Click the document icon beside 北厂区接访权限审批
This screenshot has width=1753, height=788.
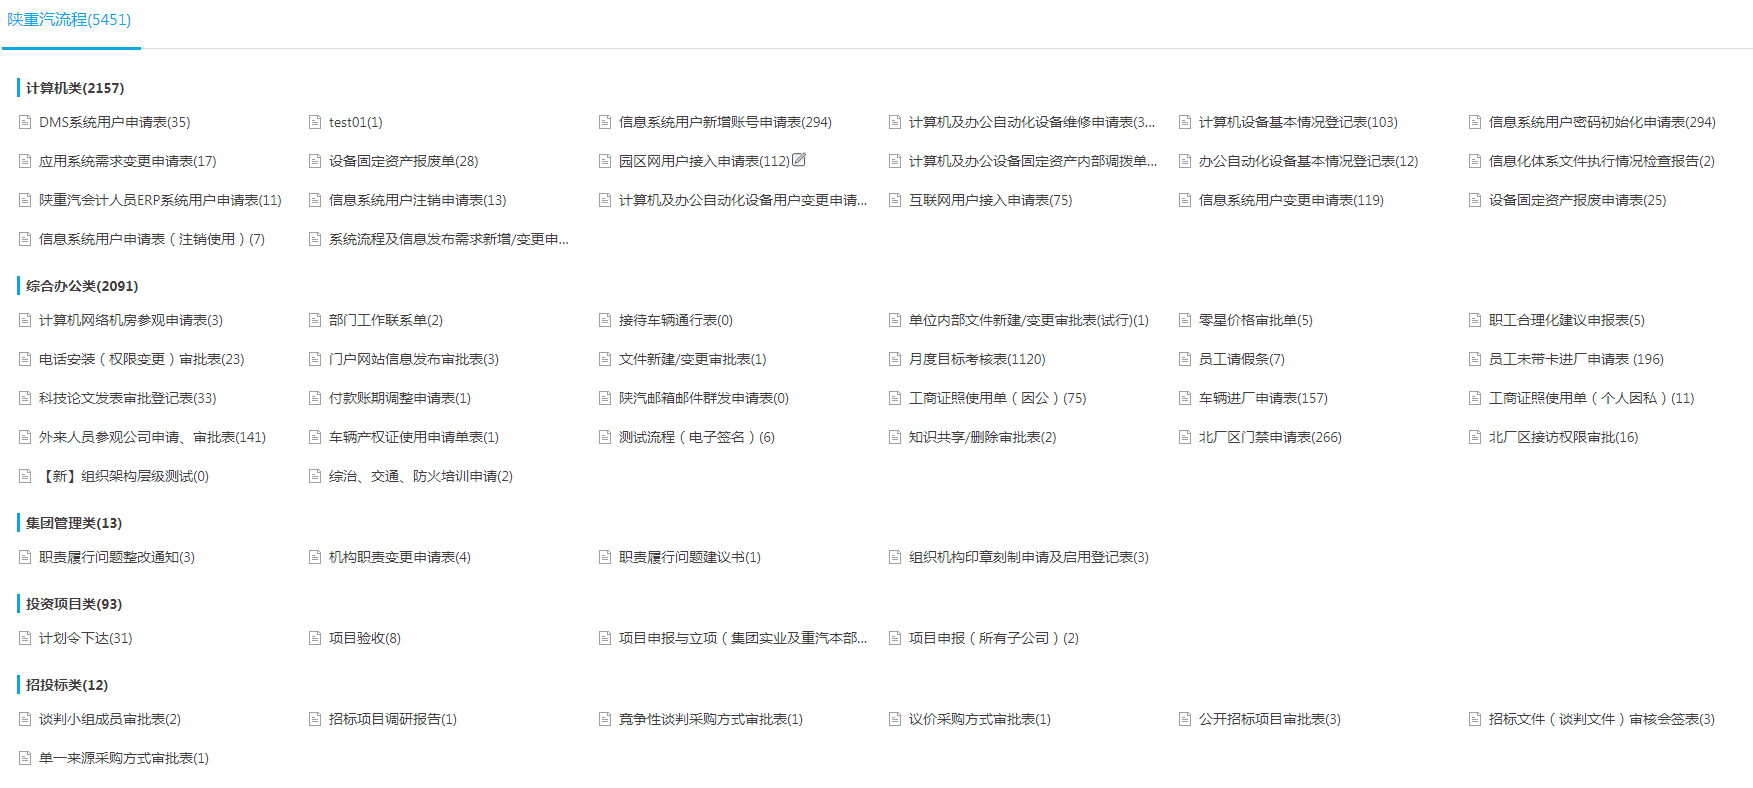[x=1475, y=437]
